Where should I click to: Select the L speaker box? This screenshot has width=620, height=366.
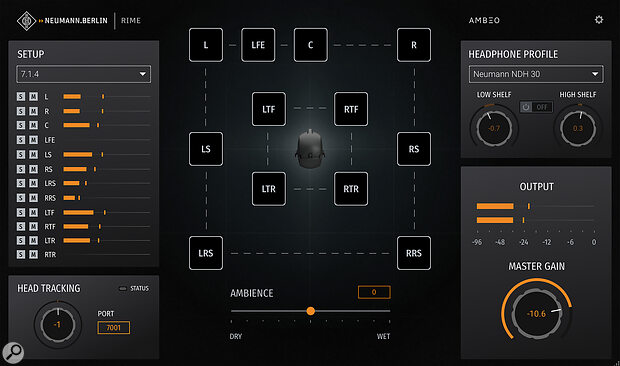click(206, 45)
